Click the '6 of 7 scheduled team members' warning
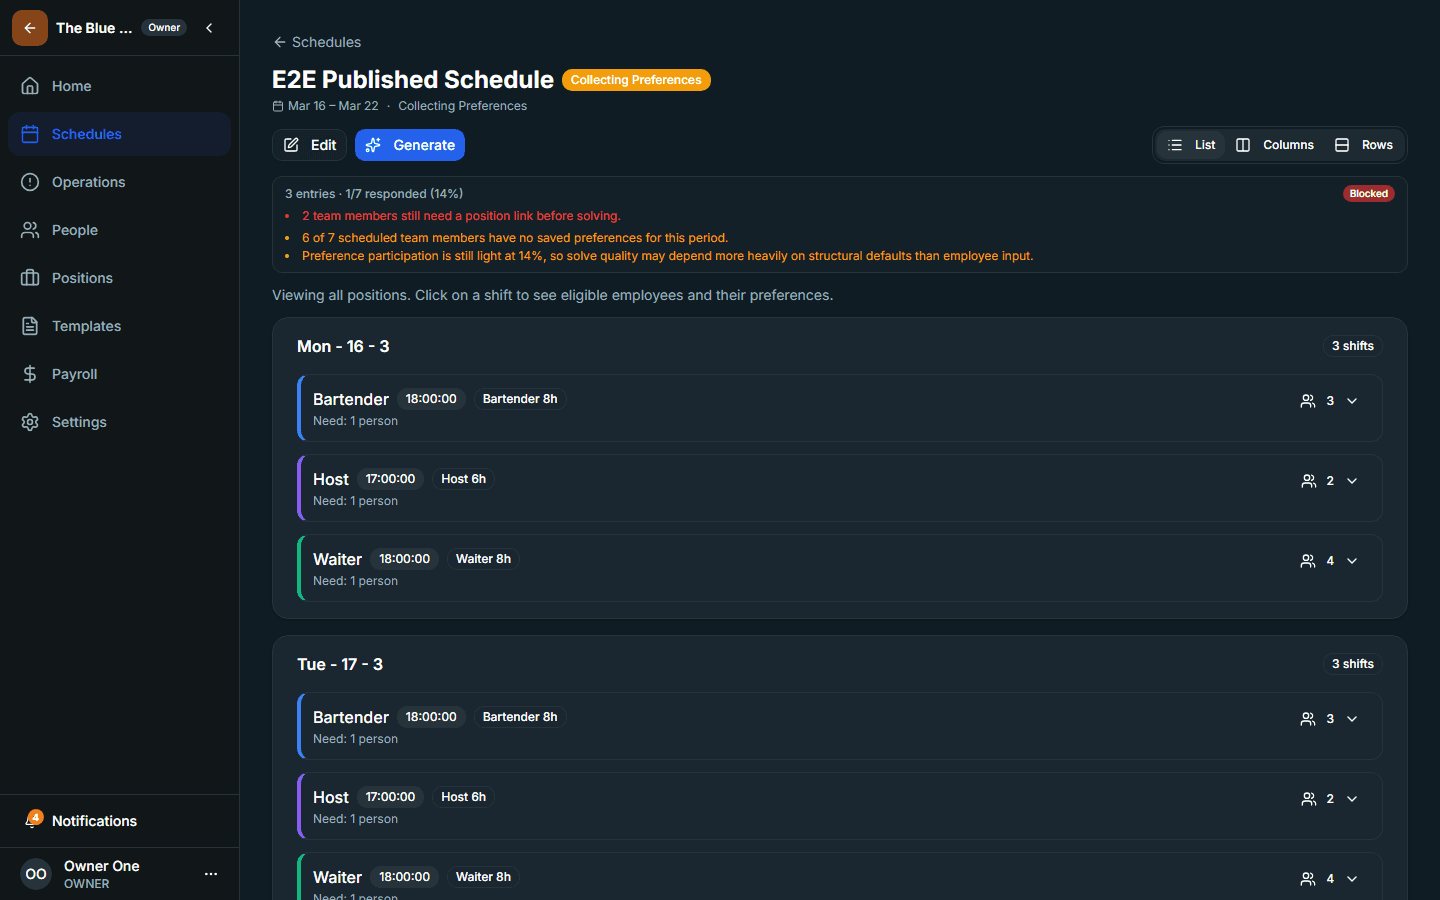Screen dimensions: 1440x900 515,238
